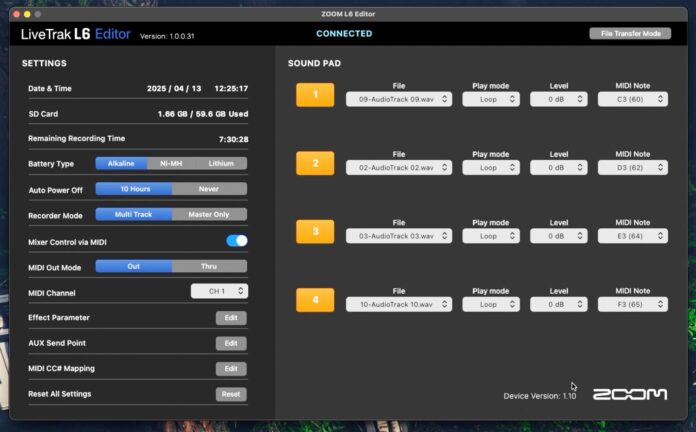The height and width of the screenshot is (432, 696).
Task: Toggle Mixer Control via MIDI switch
Action: point(237,240)
